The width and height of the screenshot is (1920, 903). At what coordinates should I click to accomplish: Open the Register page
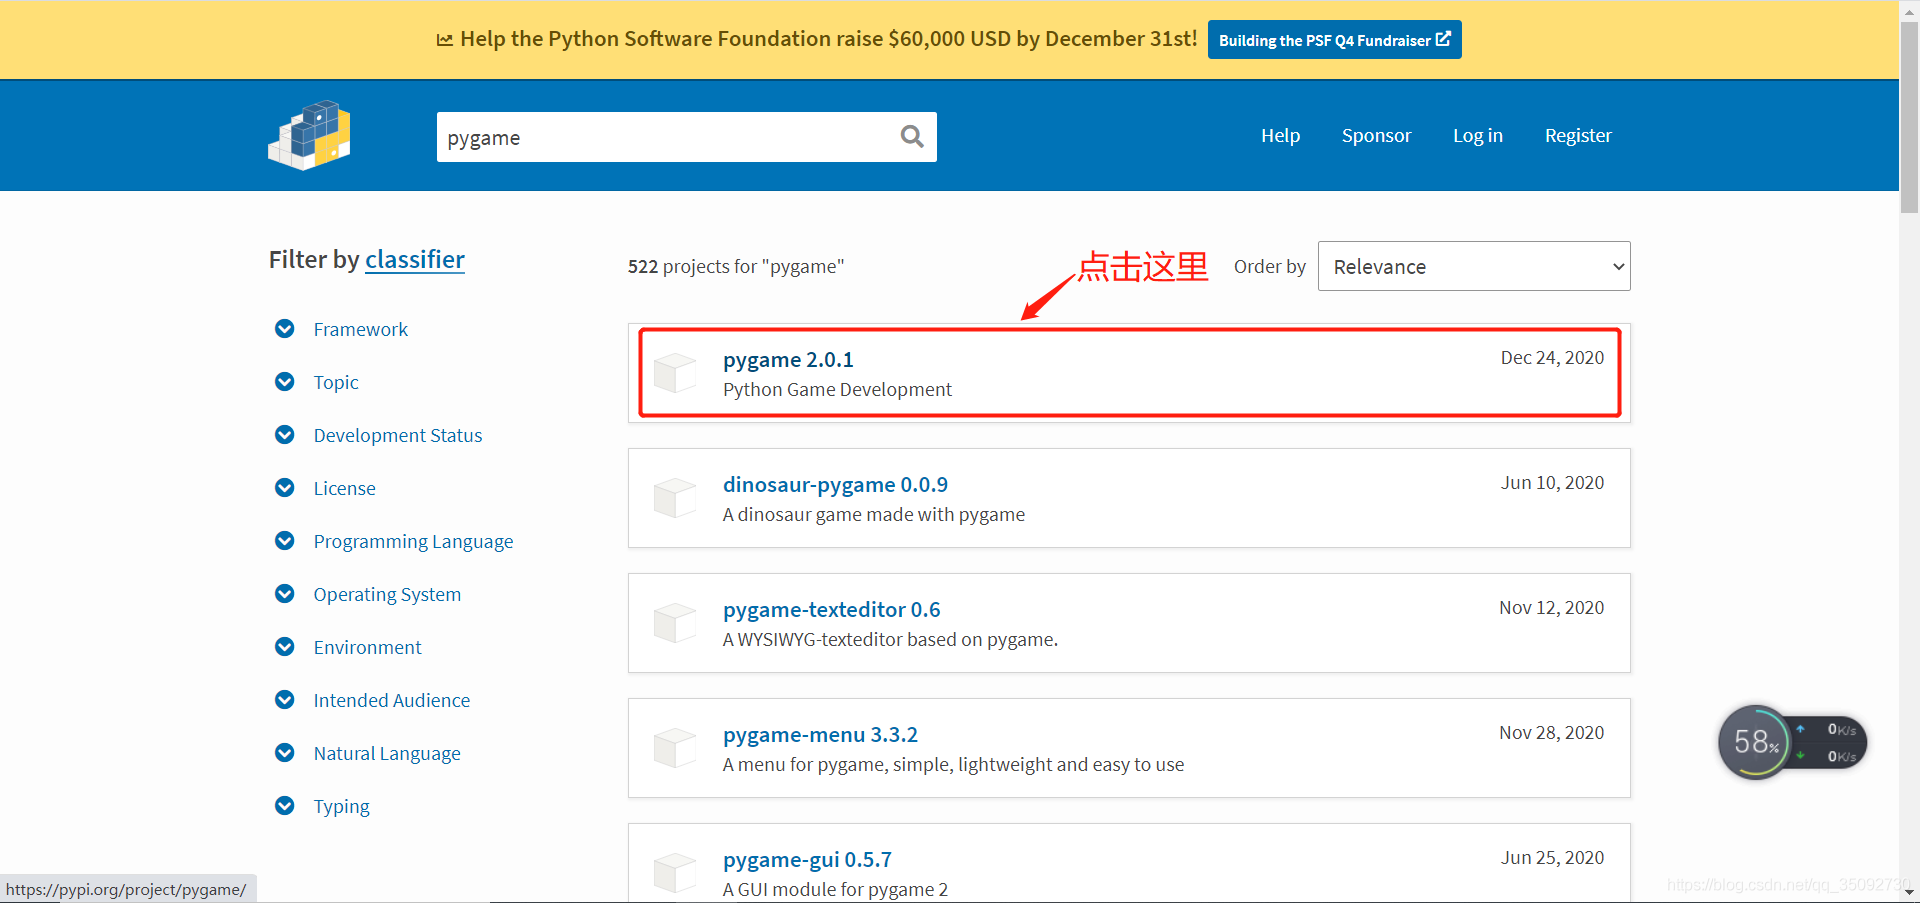coord(1578,135)
